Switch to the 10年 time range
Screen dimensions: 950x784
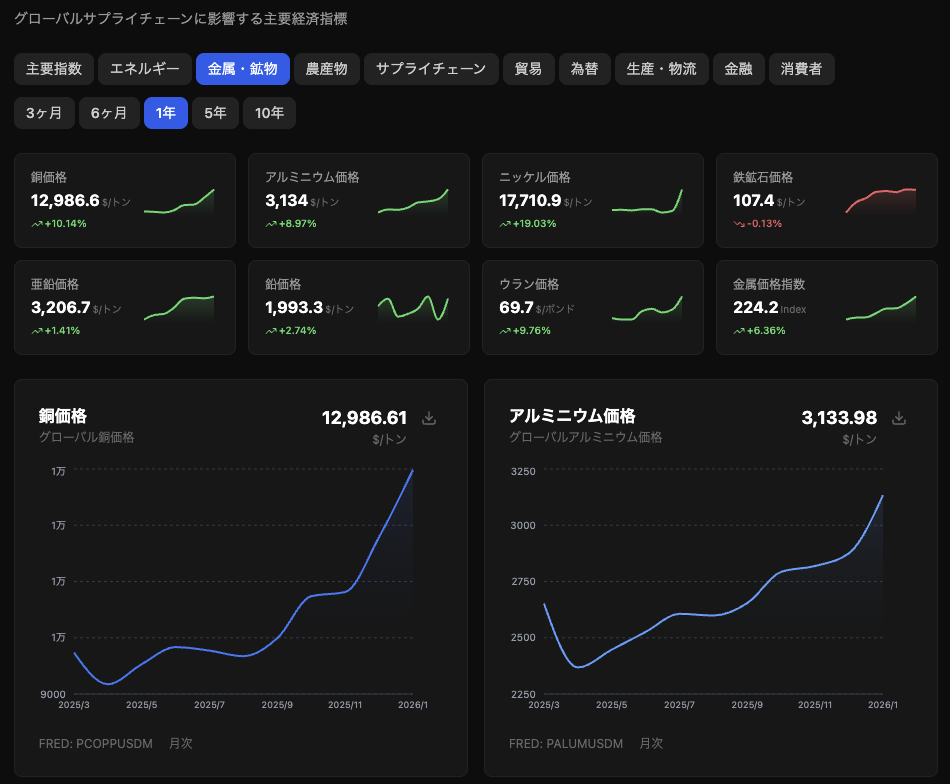pos(269,113)
